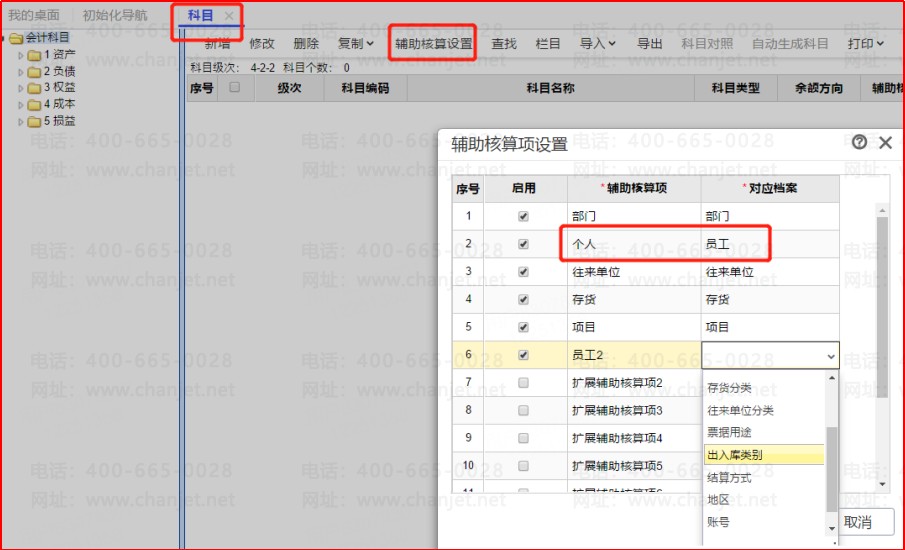Click the 取消 button in dialog
Screen dimensions: 905x550
pyautogui.click(x=857, y=522)
